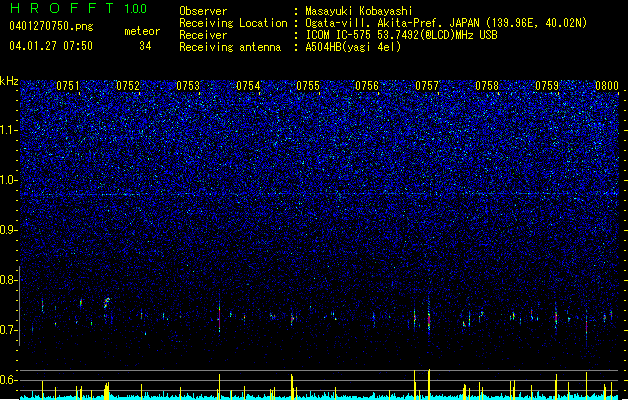This screenshot has height=400, width=629.
Task: Click the HROFFT 1.0.0 title text
Action: point(78,8)
